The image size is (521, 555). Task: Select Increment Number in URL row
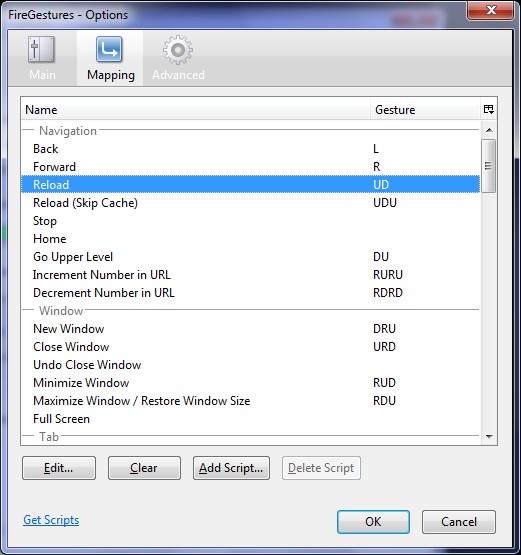[251, 275]
